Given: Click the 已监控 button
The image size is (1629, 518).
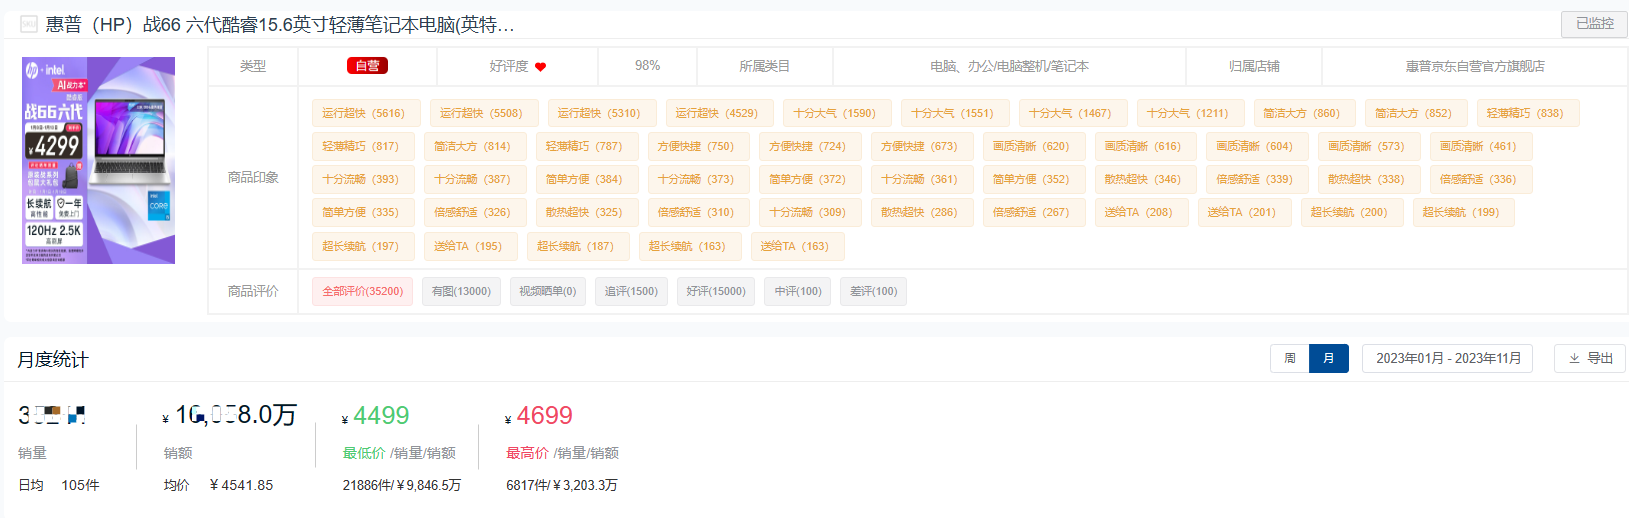Looking at the screenshot, I should [1594, 24].
